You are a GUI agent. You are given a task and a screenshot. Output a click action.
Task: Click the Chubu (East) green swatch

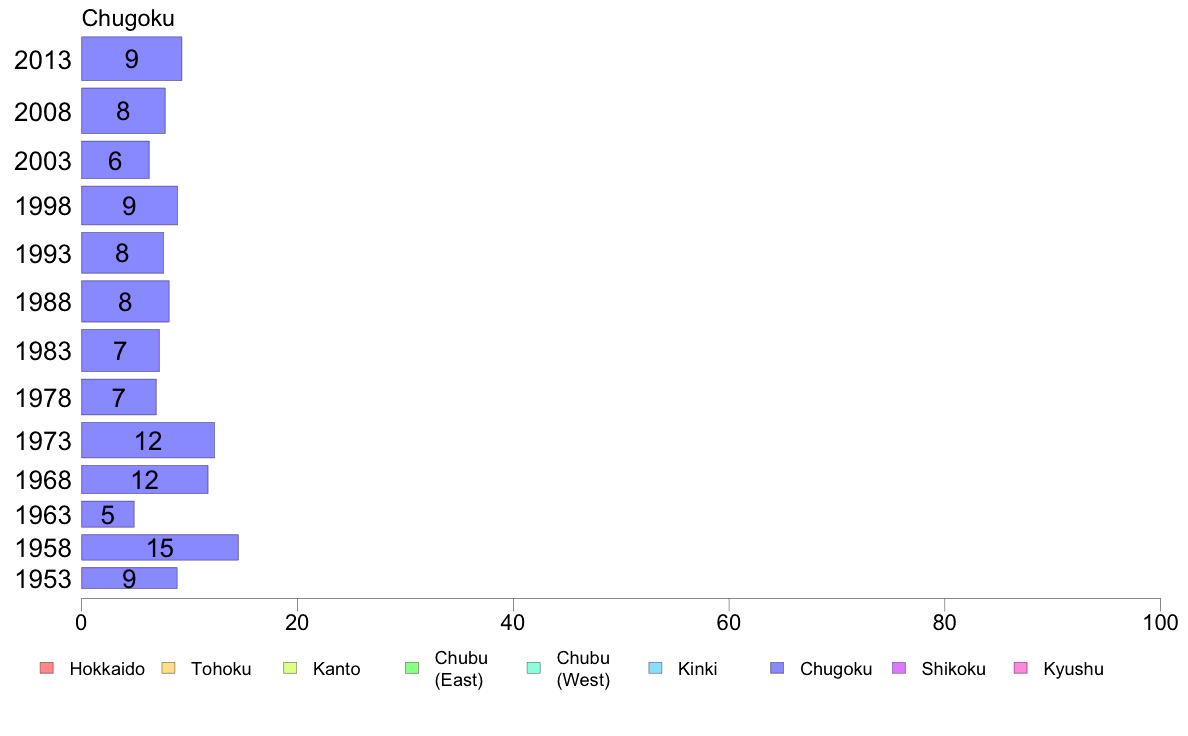(x=412, y=668)
